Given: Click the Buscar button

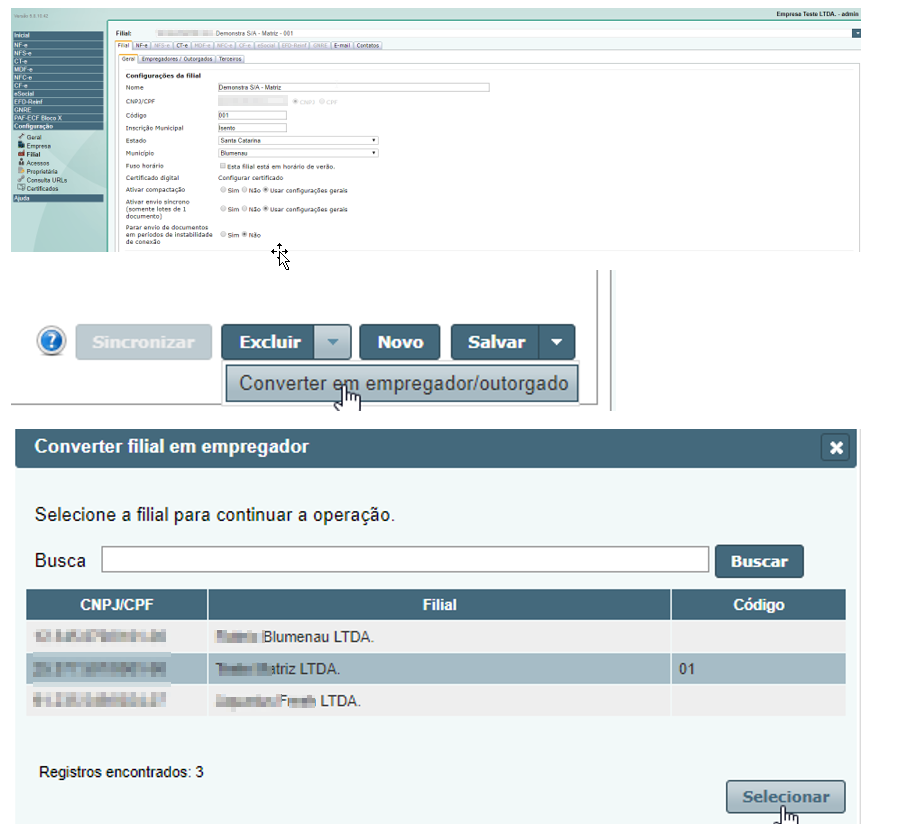Looking at the screenshot, I should click(759, 561).
